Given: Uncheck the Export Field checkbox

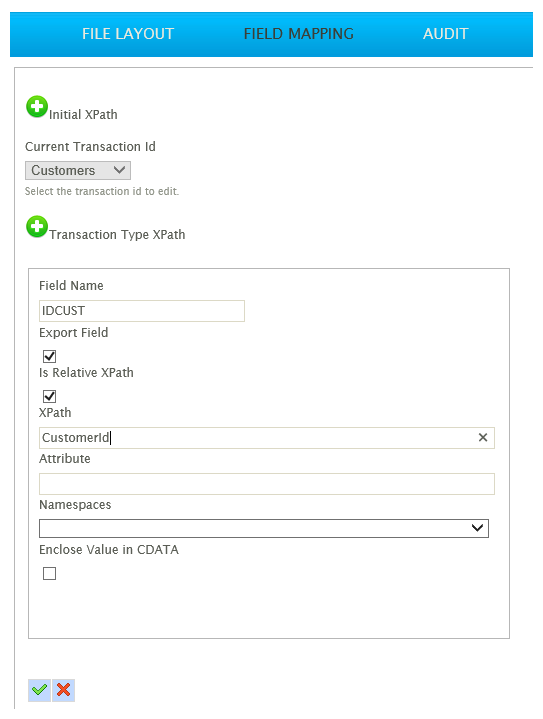Looking at the screenshot, I should point(50,356).
